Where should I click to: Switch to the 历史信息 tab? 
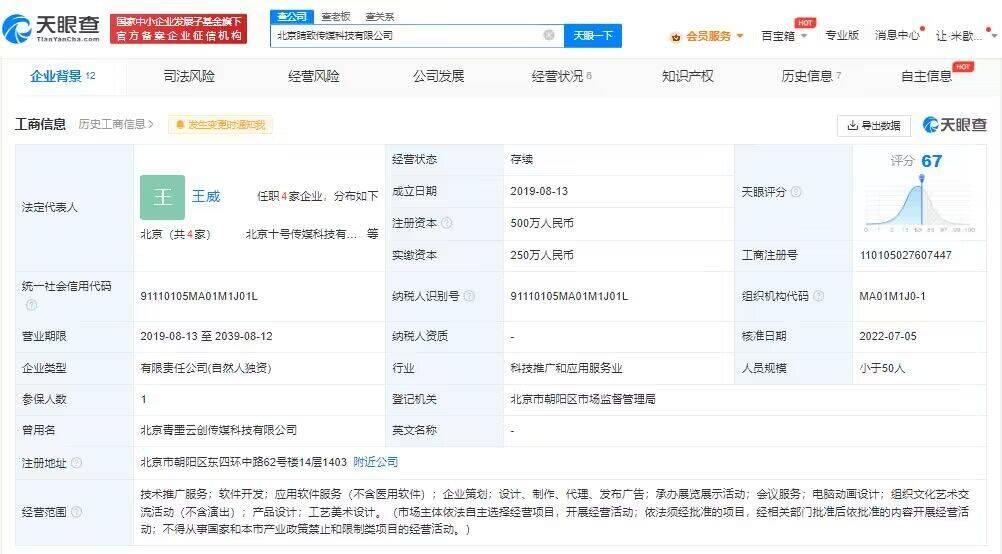pos(811,76)
